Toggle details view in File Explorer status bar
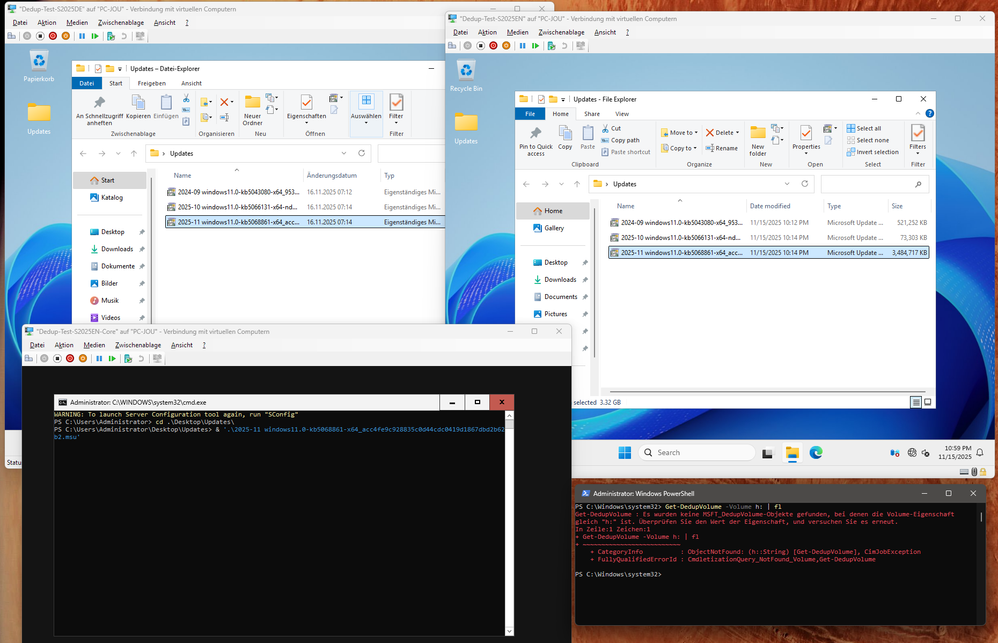This screenshot has width=998, height=643. pos(915,402)
